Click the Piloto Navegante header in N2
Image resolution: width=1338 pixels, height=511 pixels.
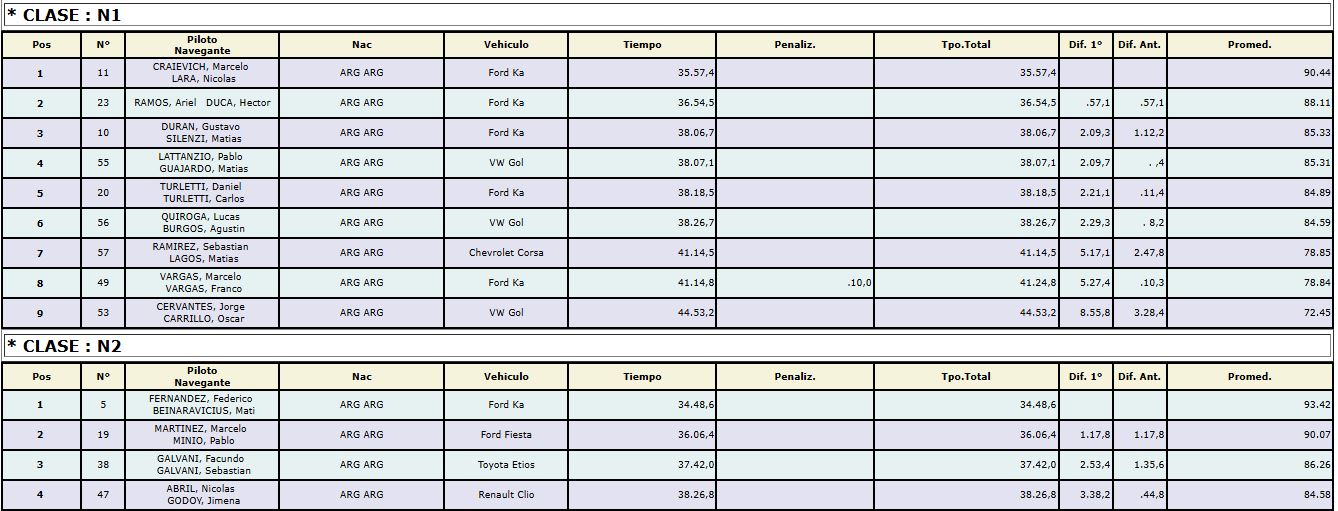point(202,377)
